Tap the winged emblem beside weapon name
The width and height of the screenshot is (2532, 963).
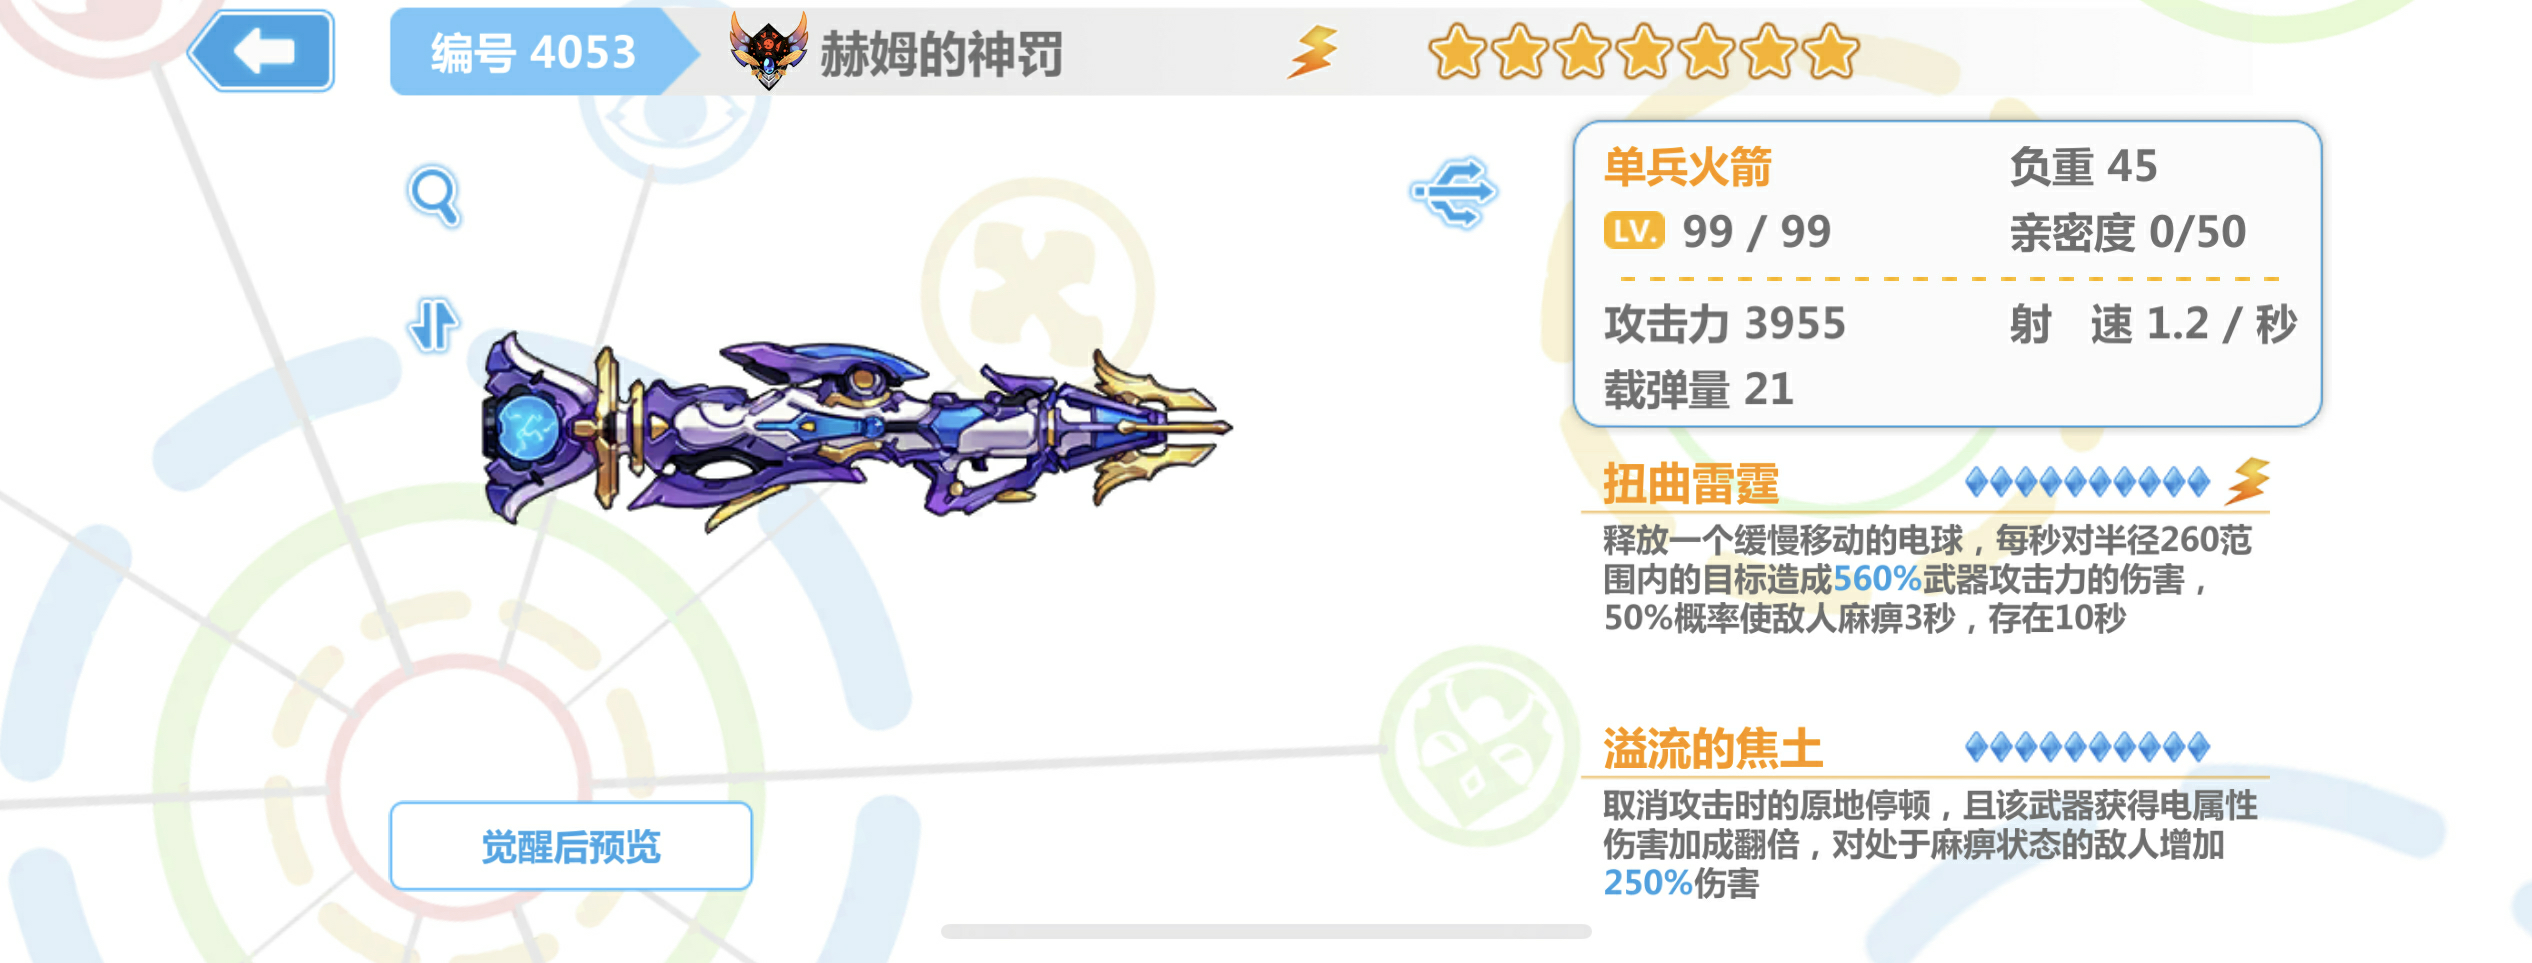[768, 50]
